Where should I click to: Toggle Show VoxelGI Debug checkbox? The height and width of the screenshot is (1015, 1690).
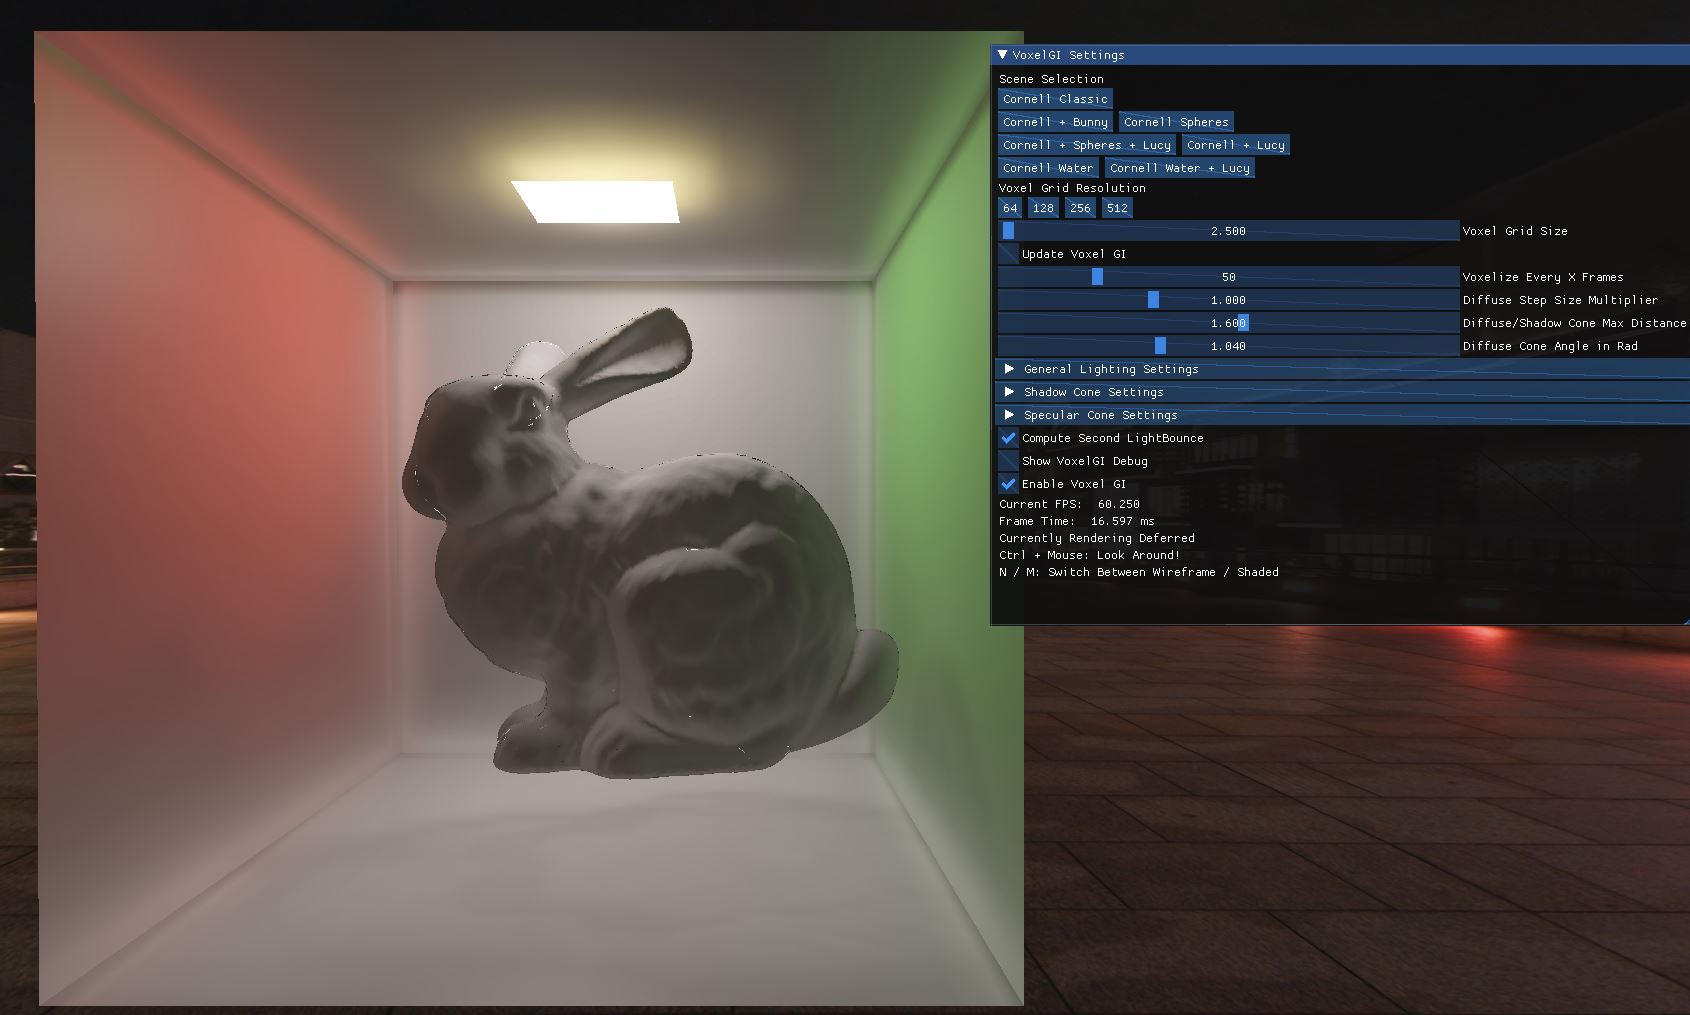(1009, 461)
